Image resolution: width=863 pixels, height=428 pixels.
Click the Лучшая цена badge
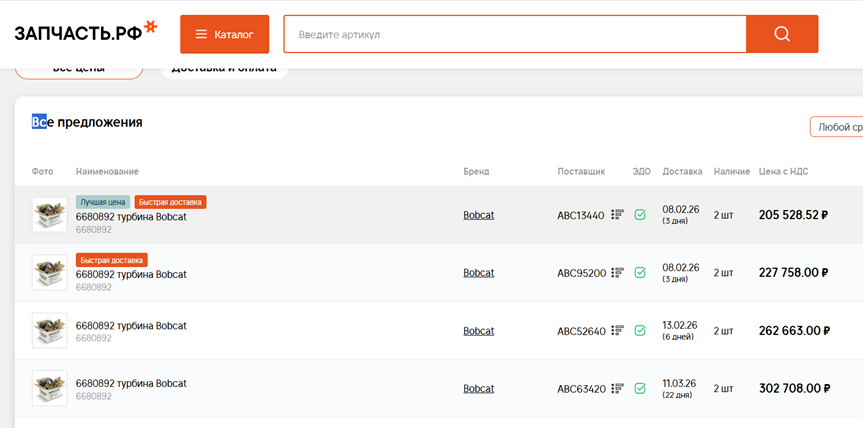[x=103, y=202]
